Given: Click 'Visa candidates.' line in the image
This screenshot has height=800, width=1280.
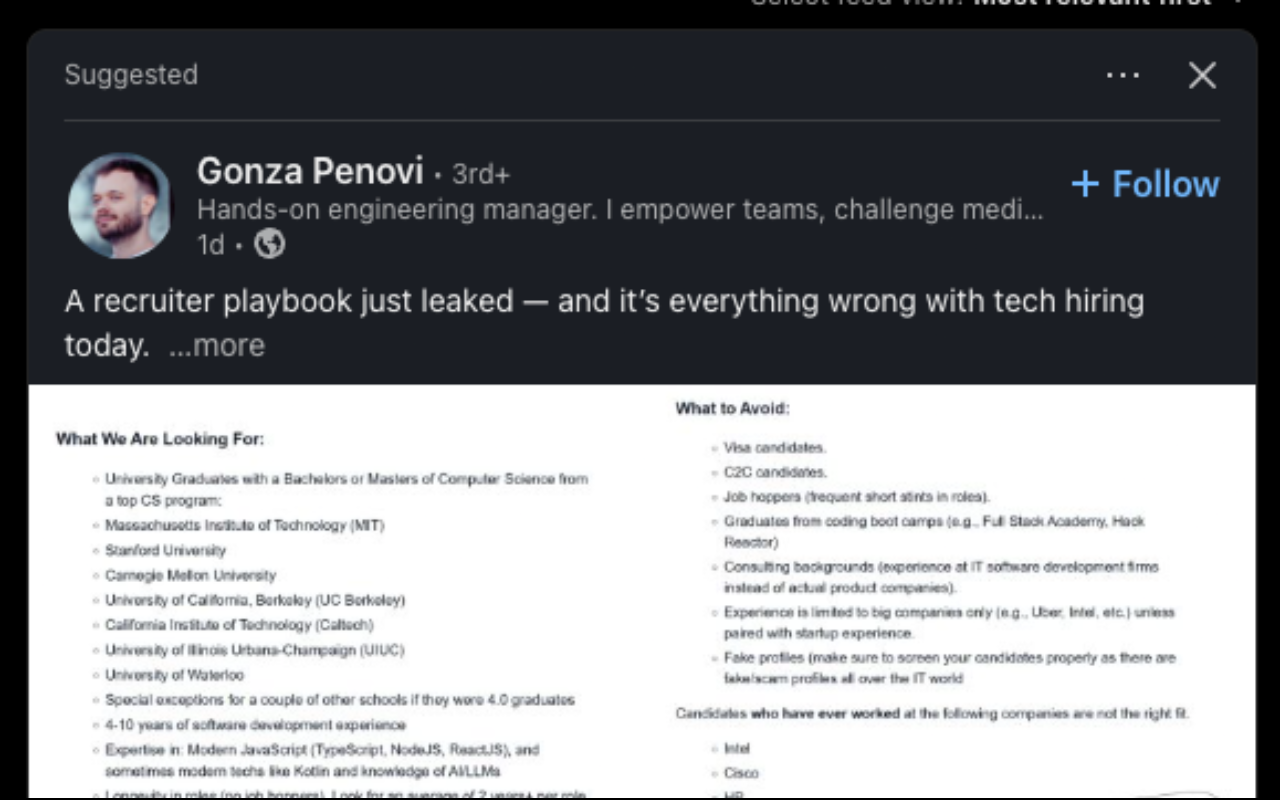Looking at the screenshot, I should [775, 447].
